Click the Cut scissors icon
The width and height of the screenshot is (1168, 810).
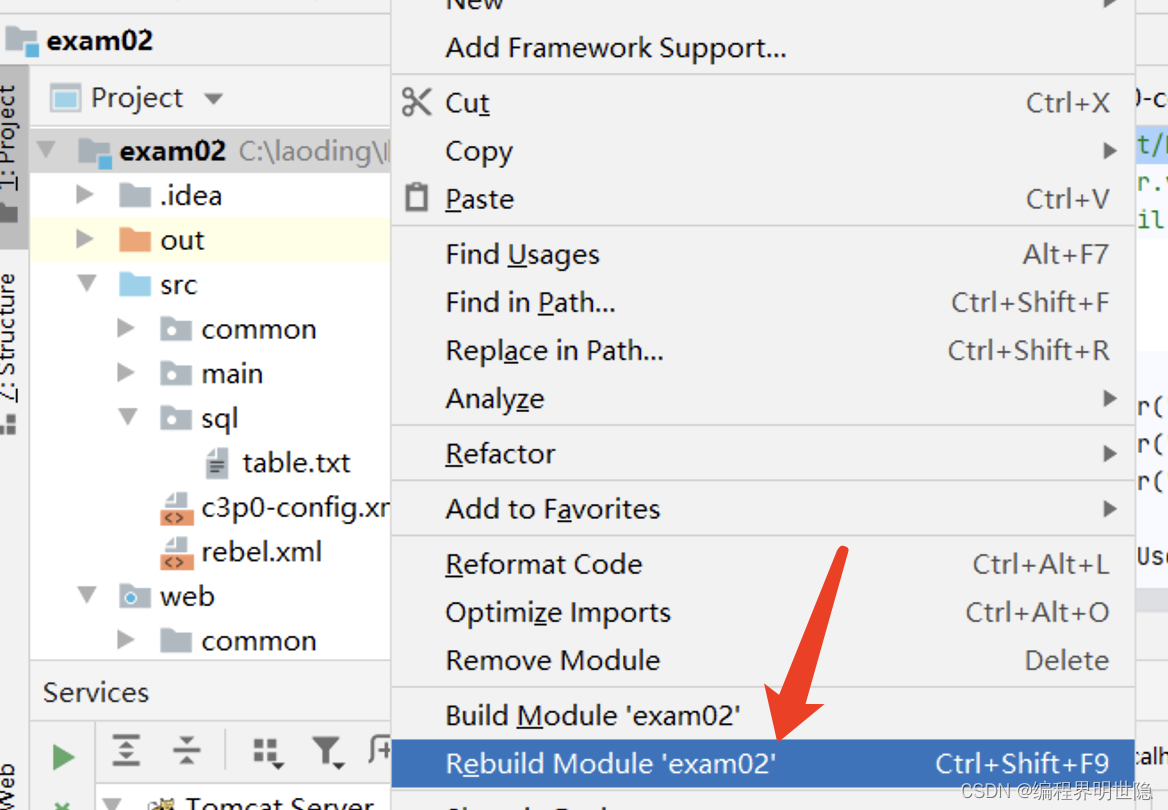click(x=416, y=102)
